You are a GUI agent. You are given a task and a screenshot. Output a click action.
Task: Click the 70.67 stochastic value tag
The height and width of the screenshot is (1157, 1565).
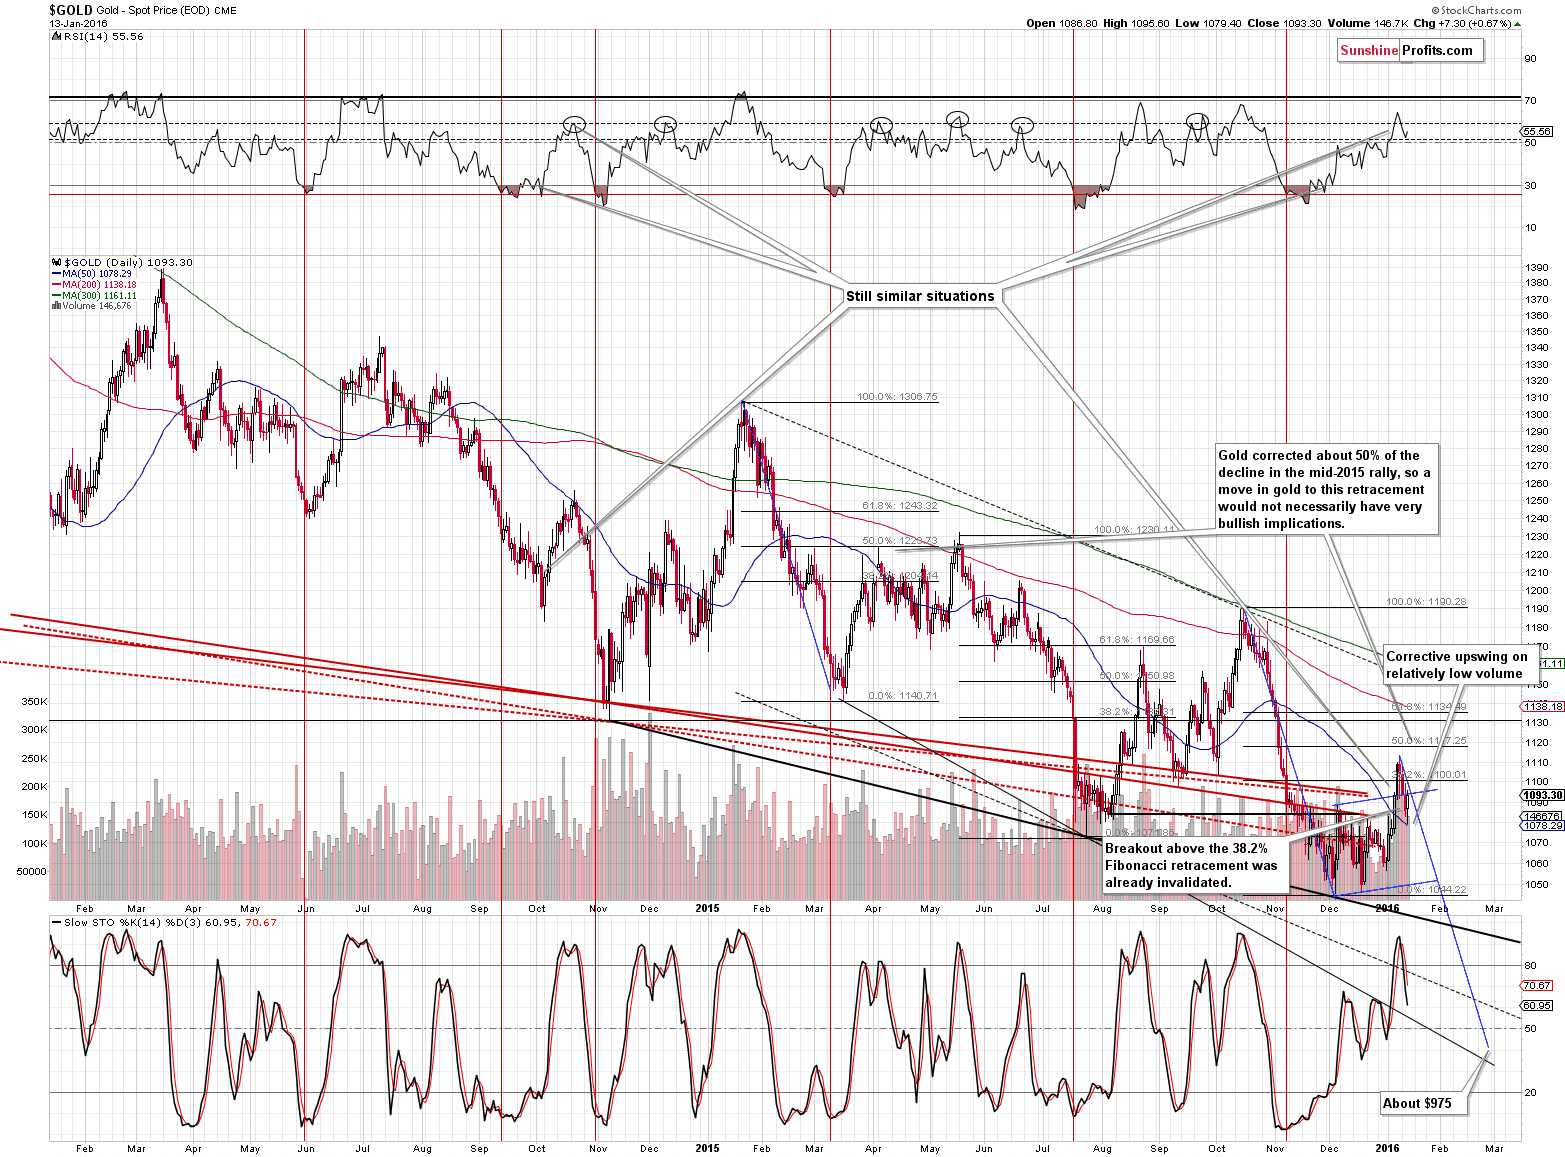[x=1537, y=986]
